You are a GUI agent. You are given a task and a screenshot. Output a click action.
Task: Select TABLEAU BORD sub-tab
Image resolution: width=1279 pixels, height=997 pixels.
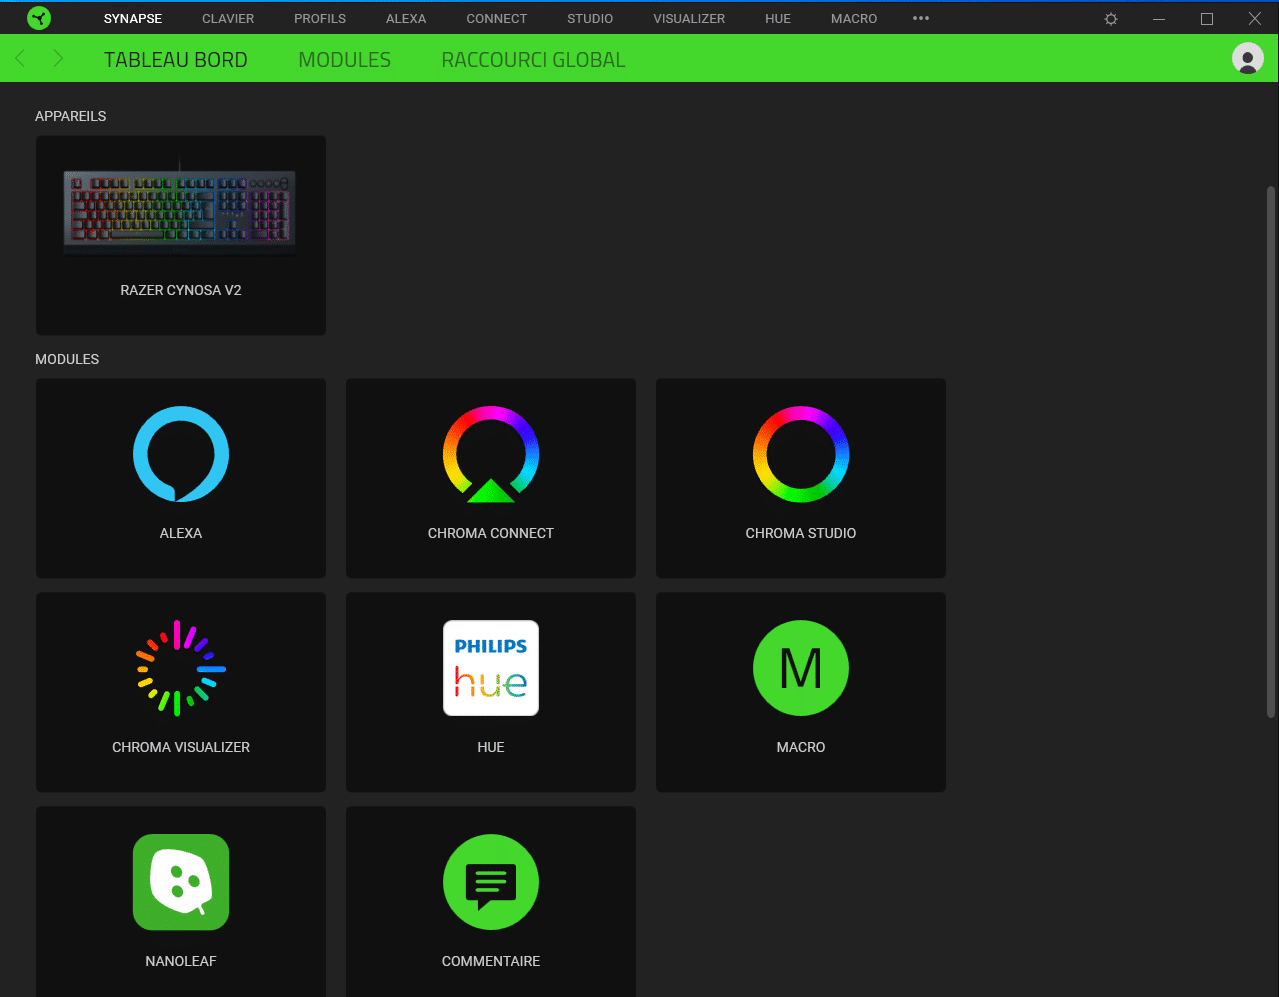click(176, 60)
